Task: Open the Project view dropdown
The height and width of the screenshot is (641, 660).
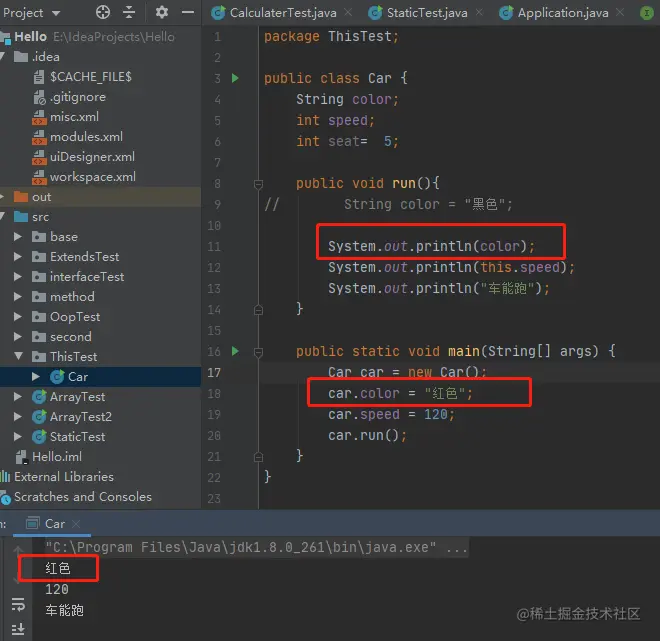Action: pos(56,13)
